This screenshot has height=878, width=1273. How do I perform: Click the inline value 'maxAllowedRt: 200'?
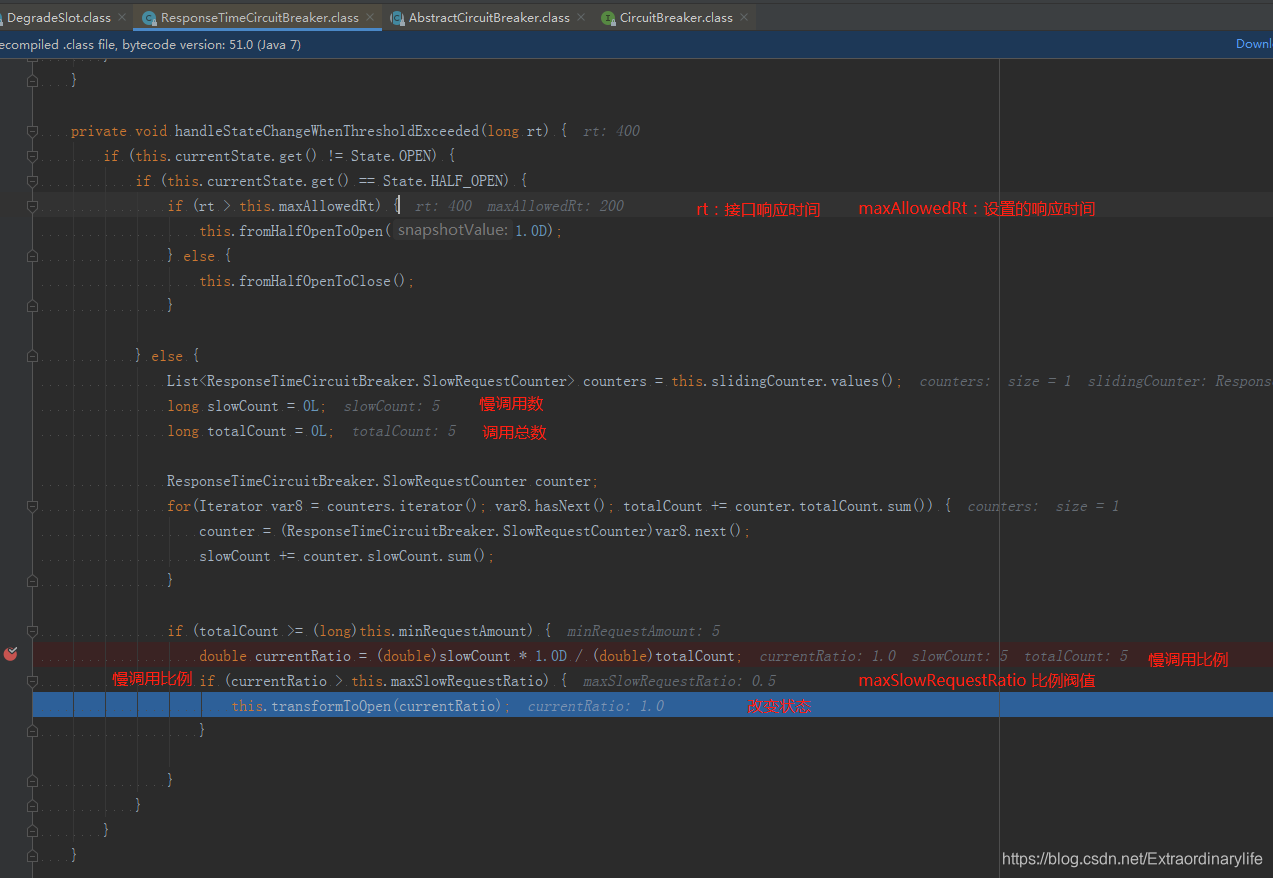pyautogui.click(x=555, y=206)
